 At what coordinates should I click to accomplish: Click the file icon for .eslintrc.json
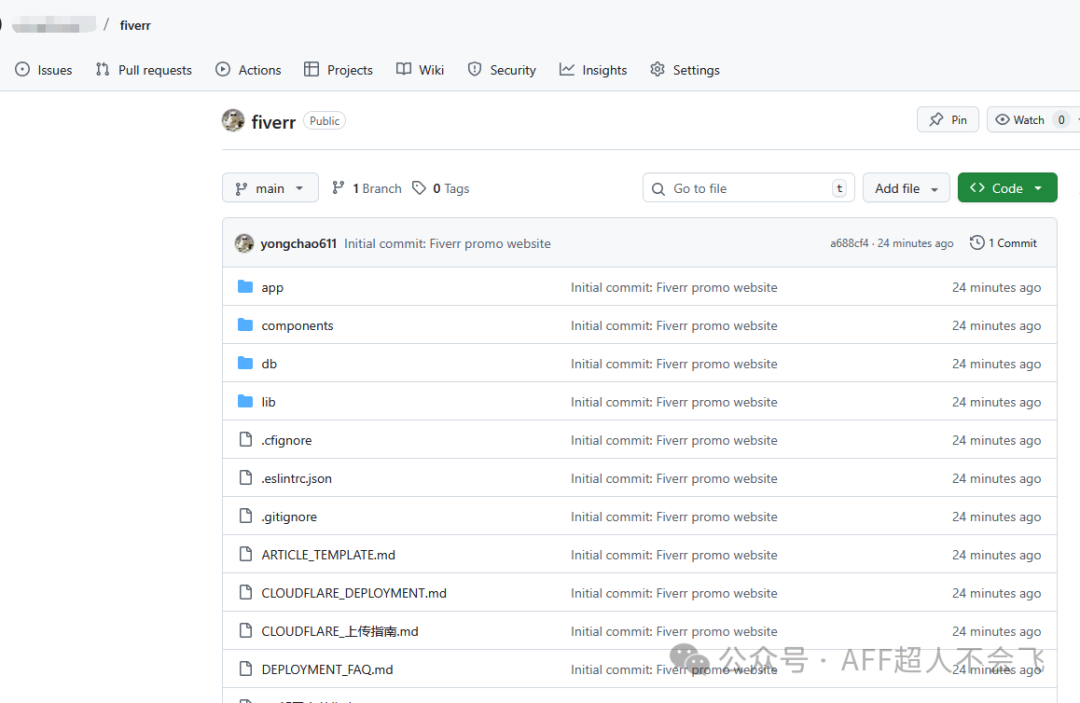(245, 478)
